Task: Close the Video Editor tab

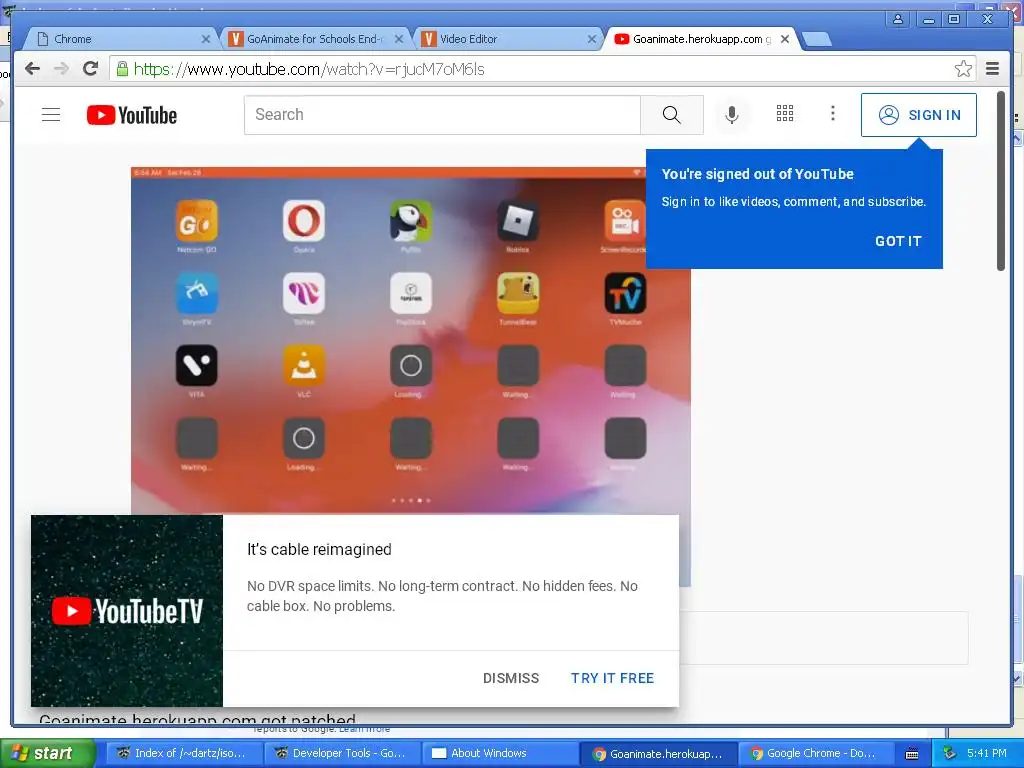Action: (x=592, y=39)
